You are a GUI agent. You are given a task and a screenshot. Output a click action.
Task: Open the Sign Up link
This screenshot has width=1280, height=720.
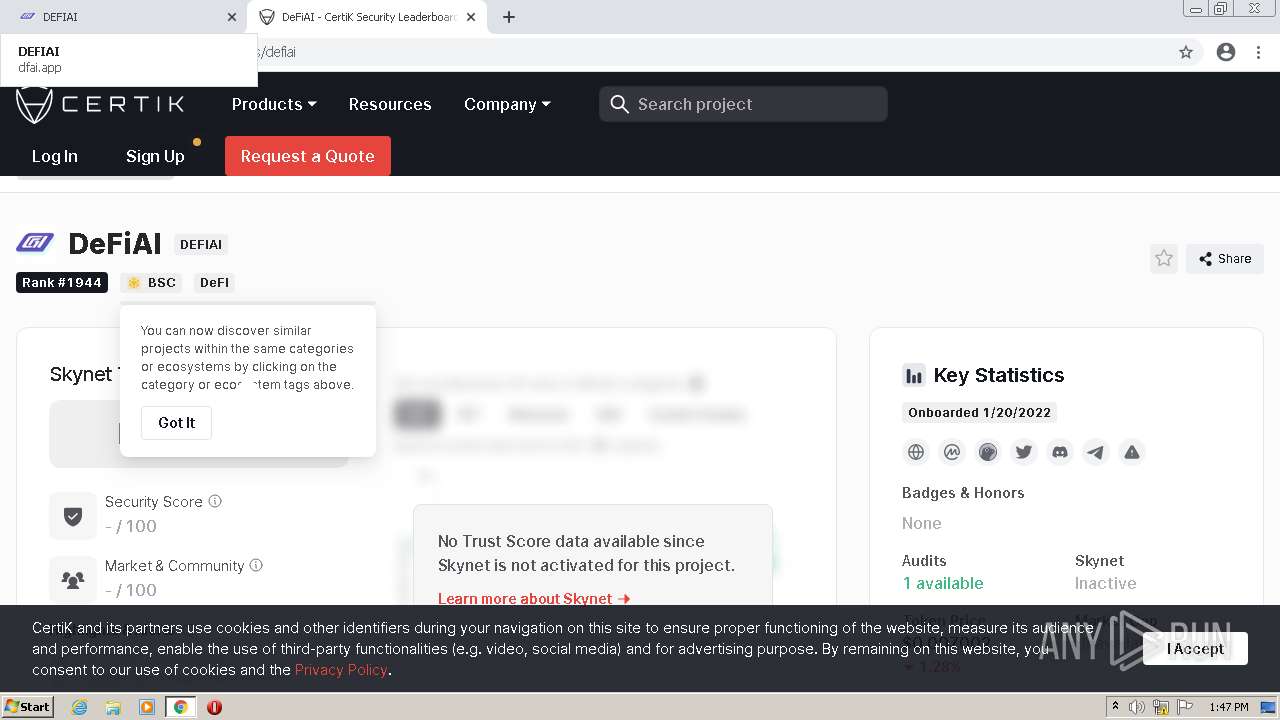pos(155,156)
